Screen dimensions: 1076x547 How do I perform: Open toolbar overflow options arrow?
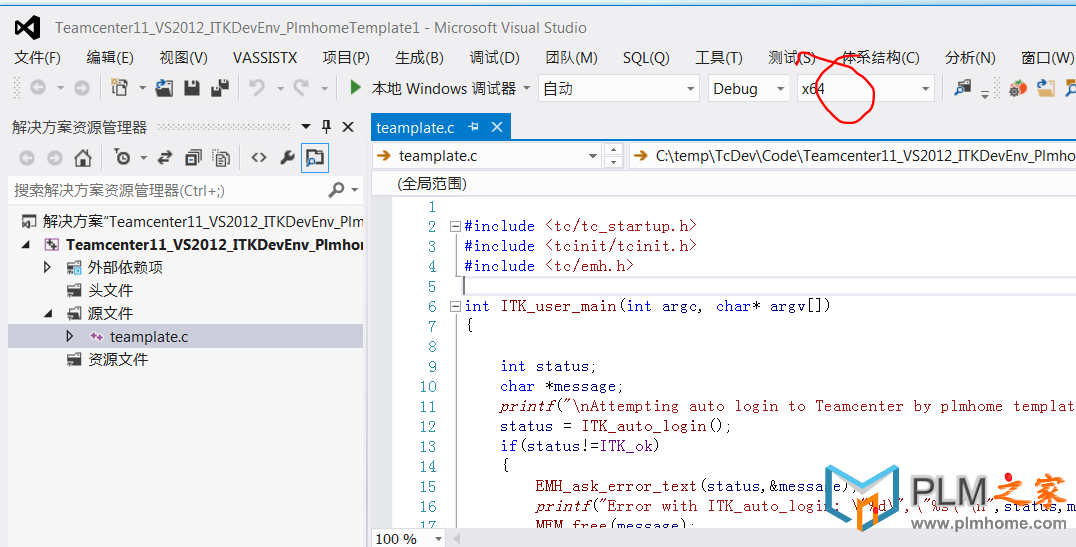[985, 94]
